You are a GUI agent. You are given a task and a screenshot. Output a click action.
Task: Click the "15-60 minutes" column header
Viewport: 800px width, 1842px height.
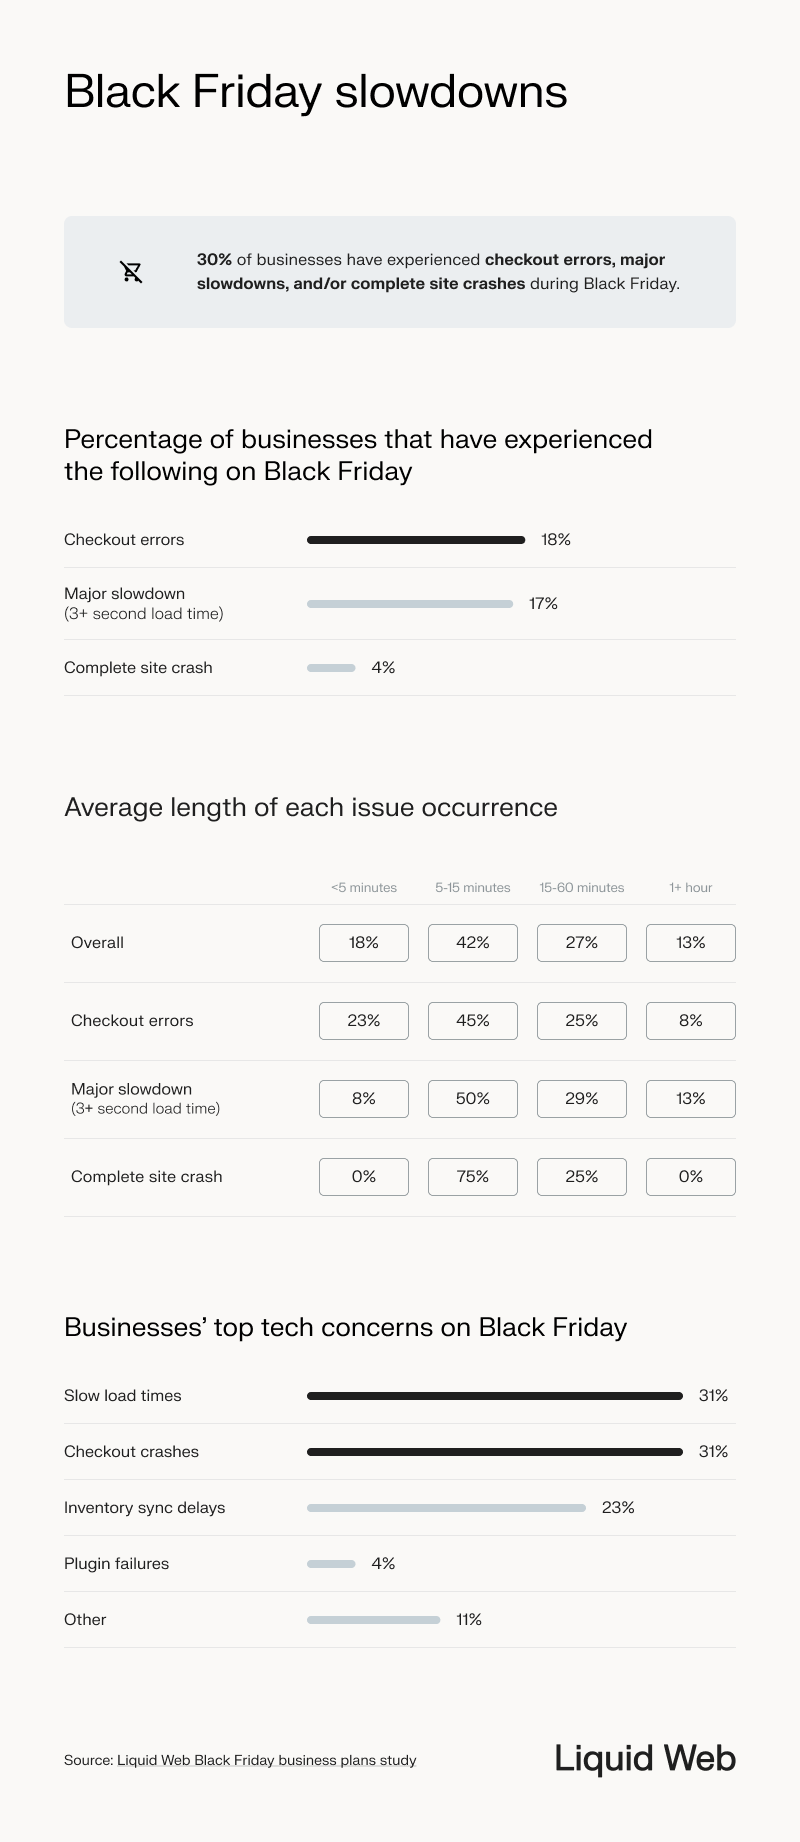click(x=582, y=888)
